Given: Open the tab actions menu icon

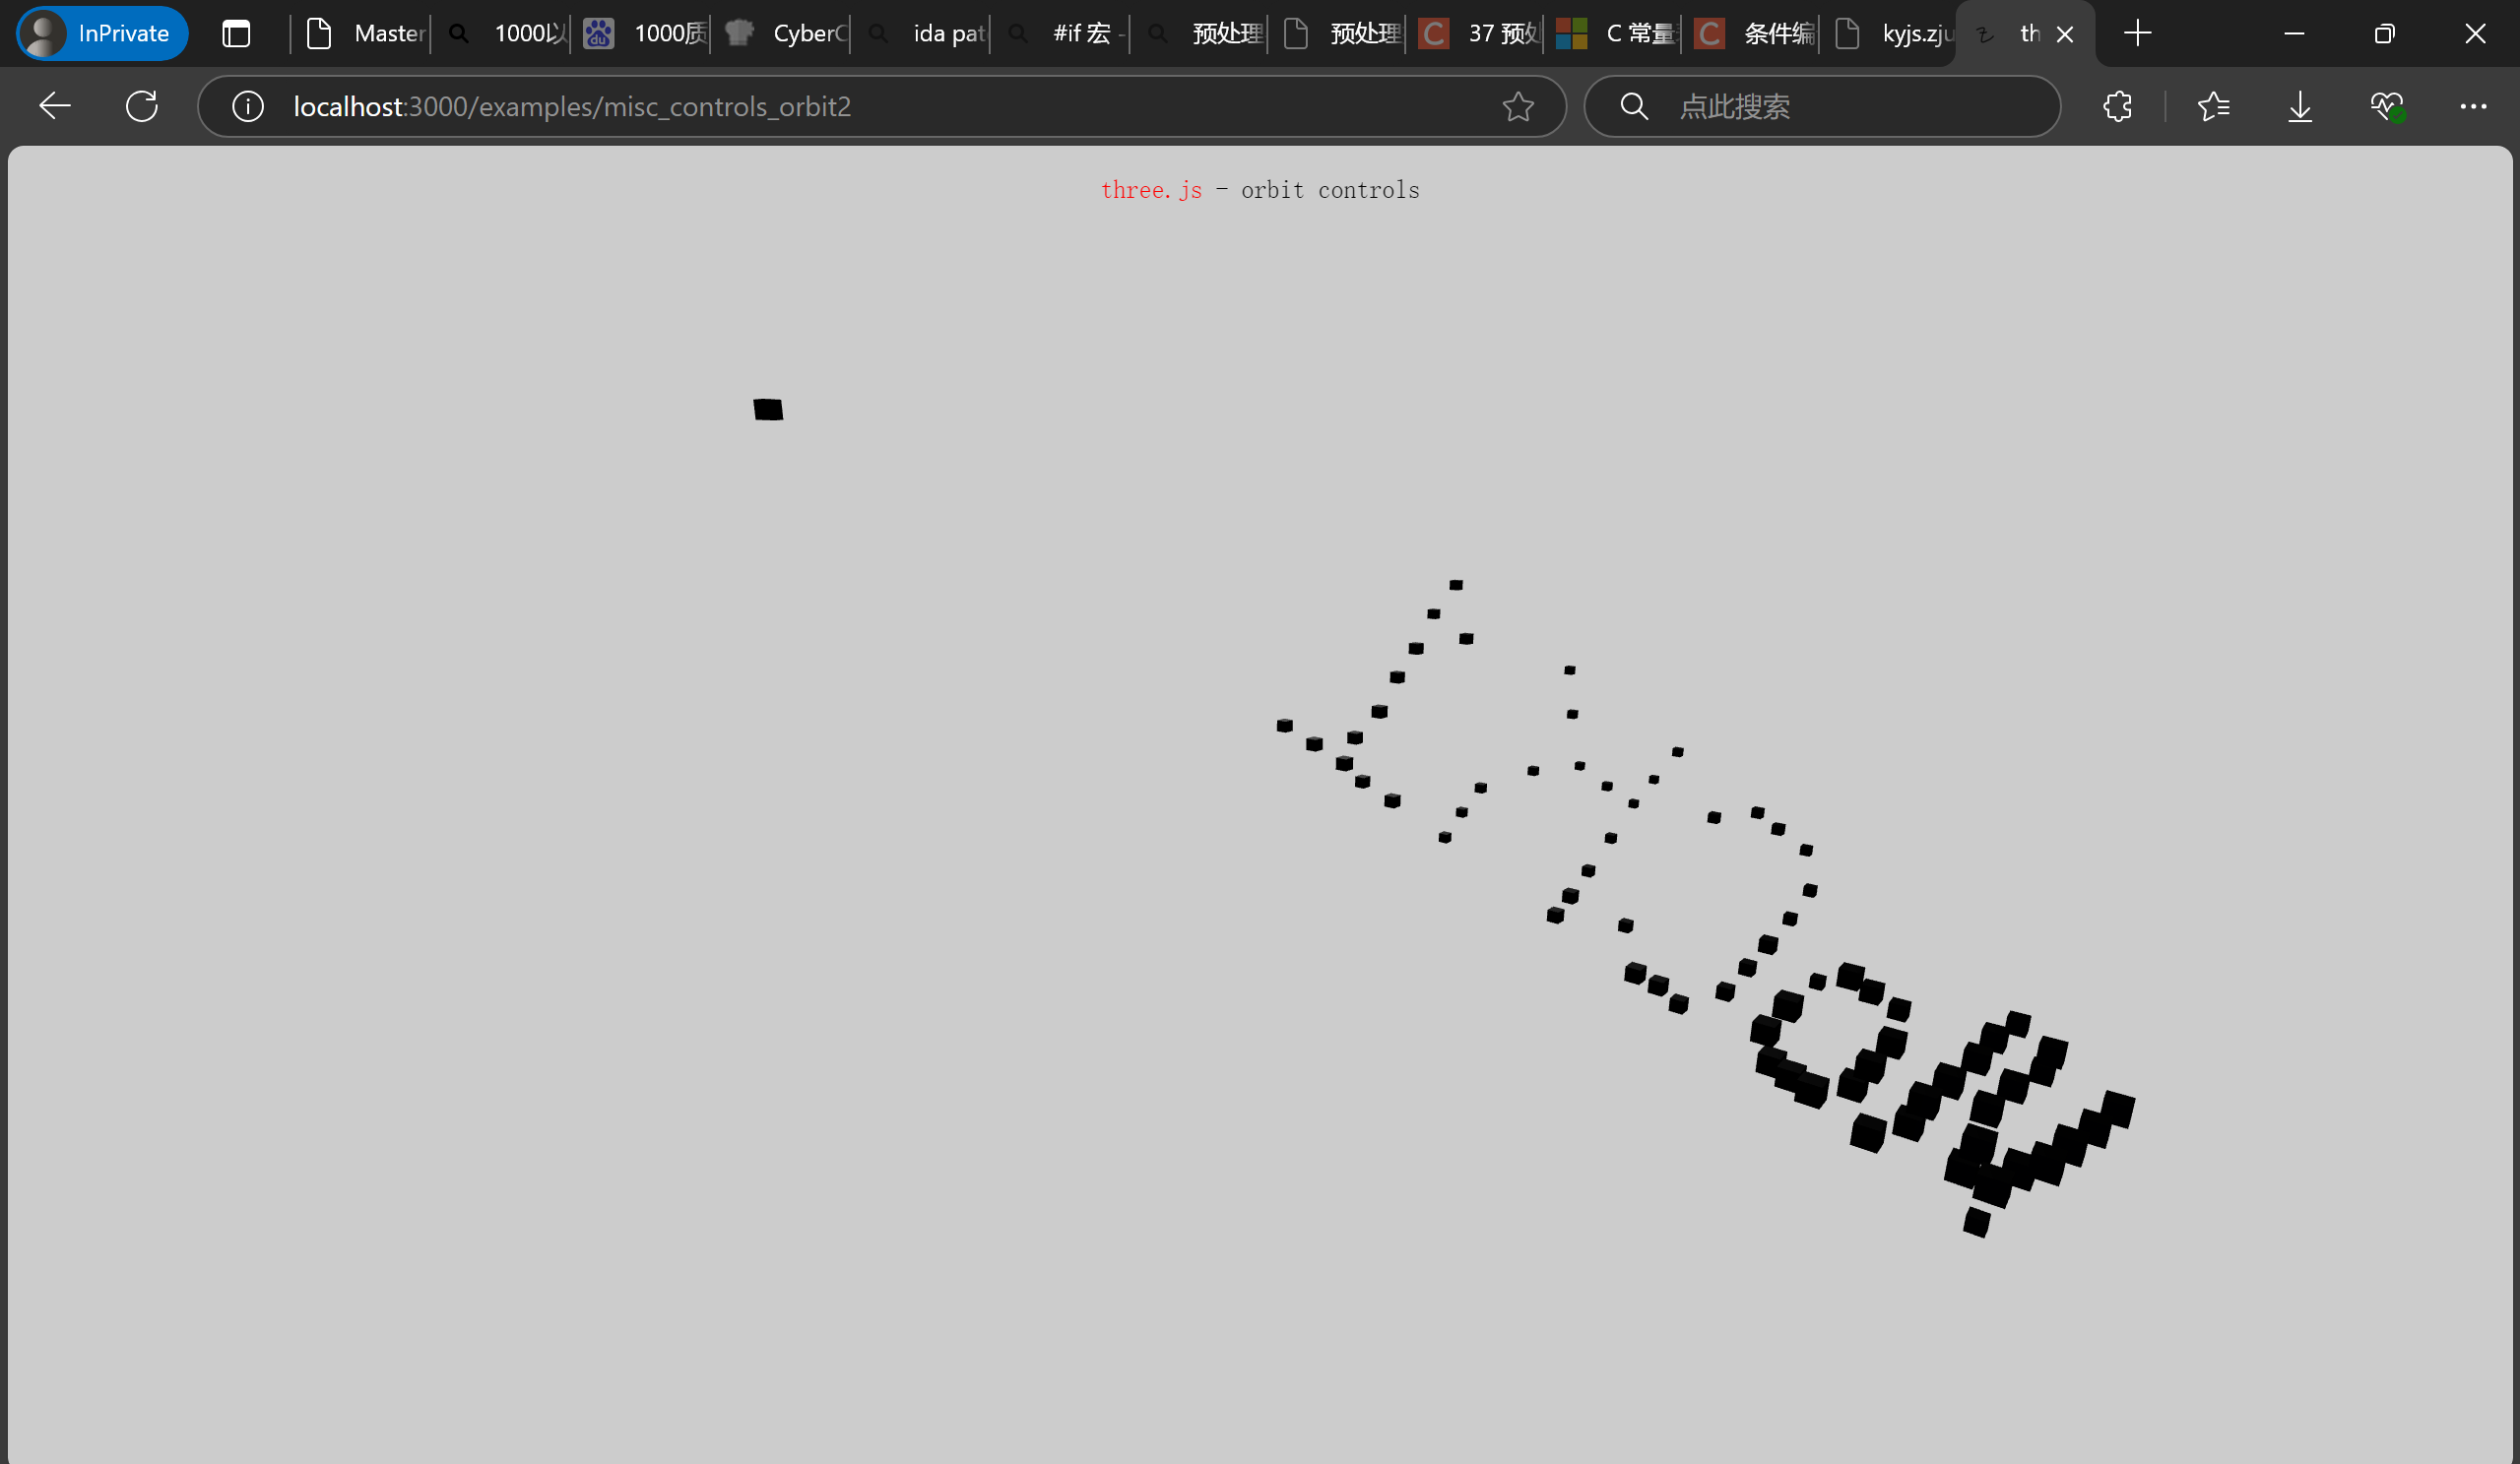Looking at the screenshot, I should (236, 34).
